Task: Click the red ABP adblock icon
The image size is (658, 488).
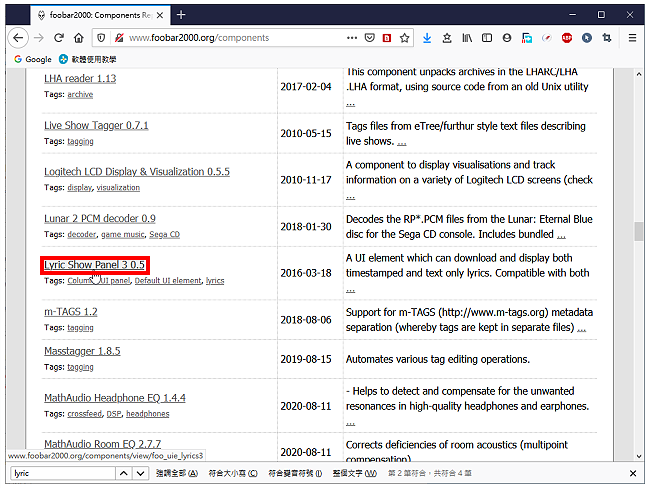Action: tap(567, 38)
